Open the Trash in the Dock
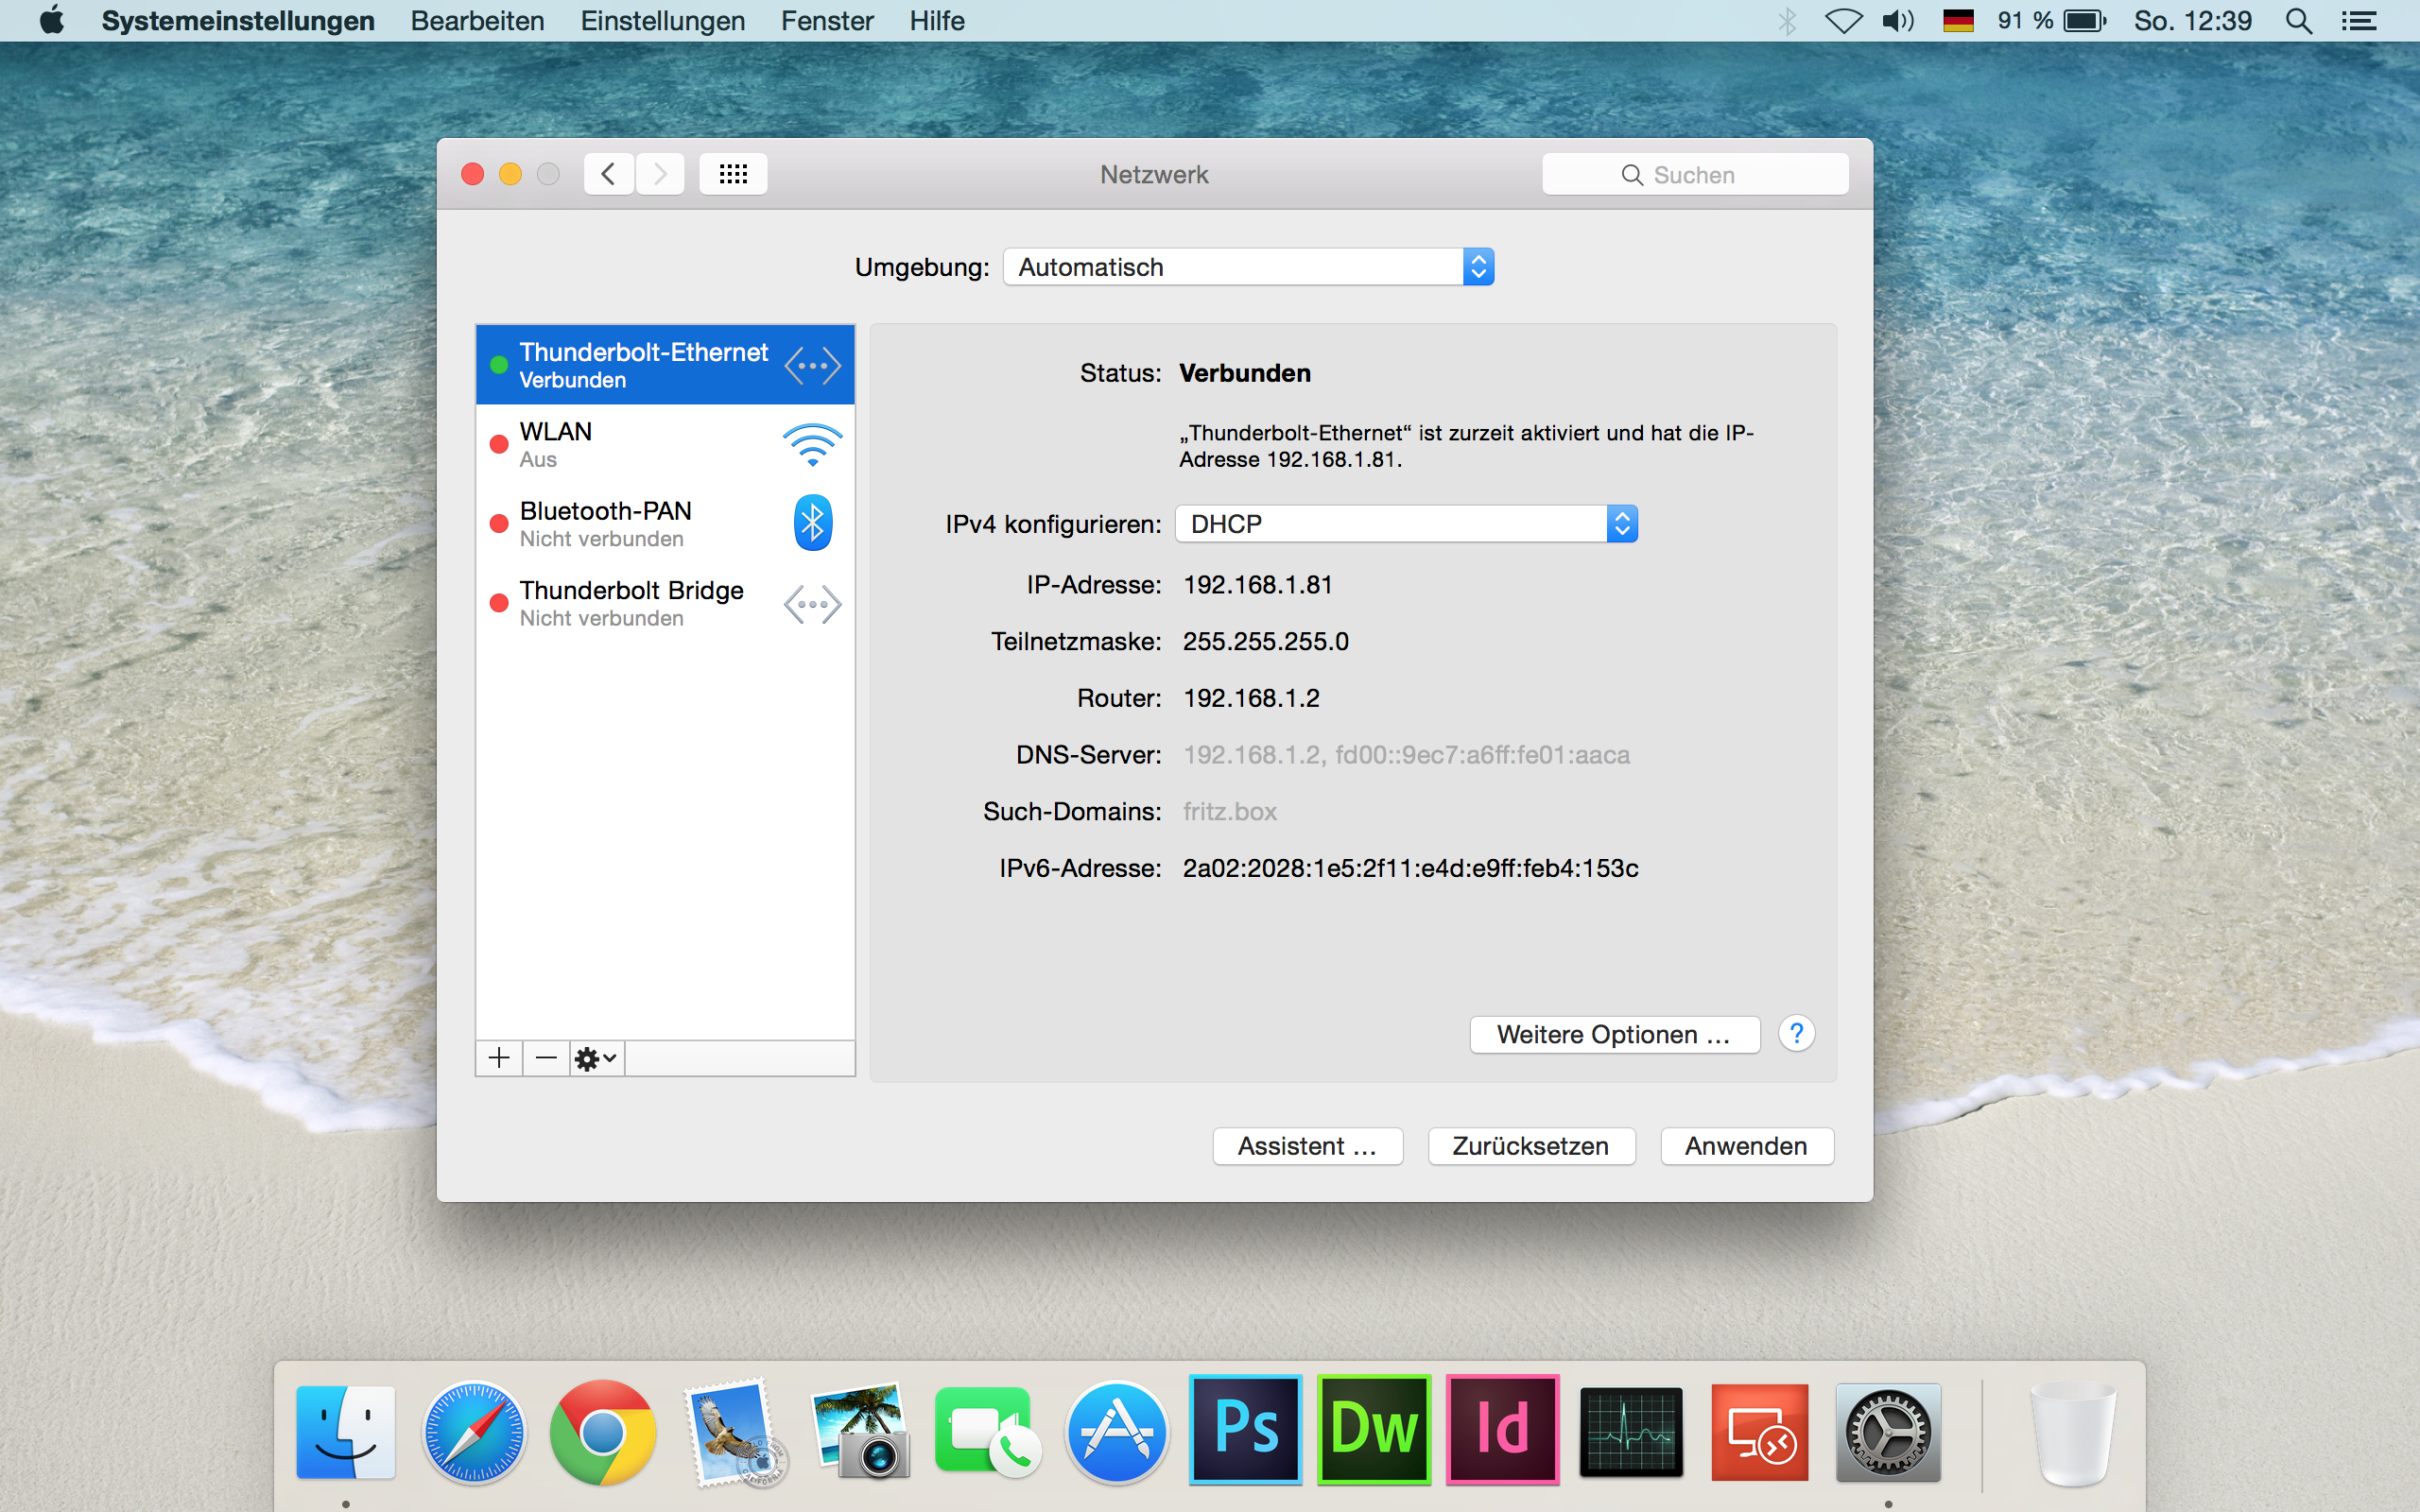 click(x=2073, y=1431)
